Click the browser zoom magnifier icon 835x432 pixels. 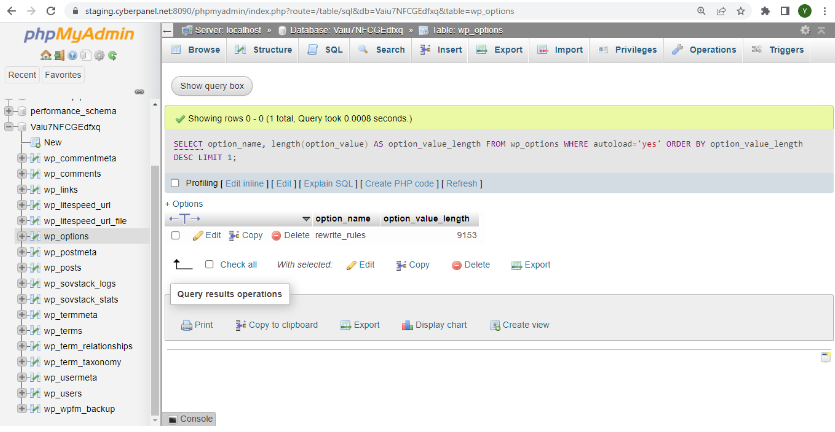(701, 11)
